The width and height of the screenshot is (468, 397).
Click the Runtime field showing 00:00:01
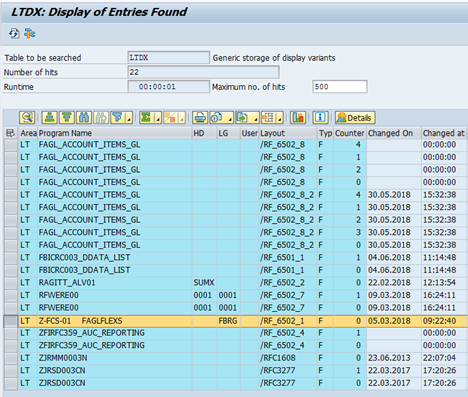(169, 87)
